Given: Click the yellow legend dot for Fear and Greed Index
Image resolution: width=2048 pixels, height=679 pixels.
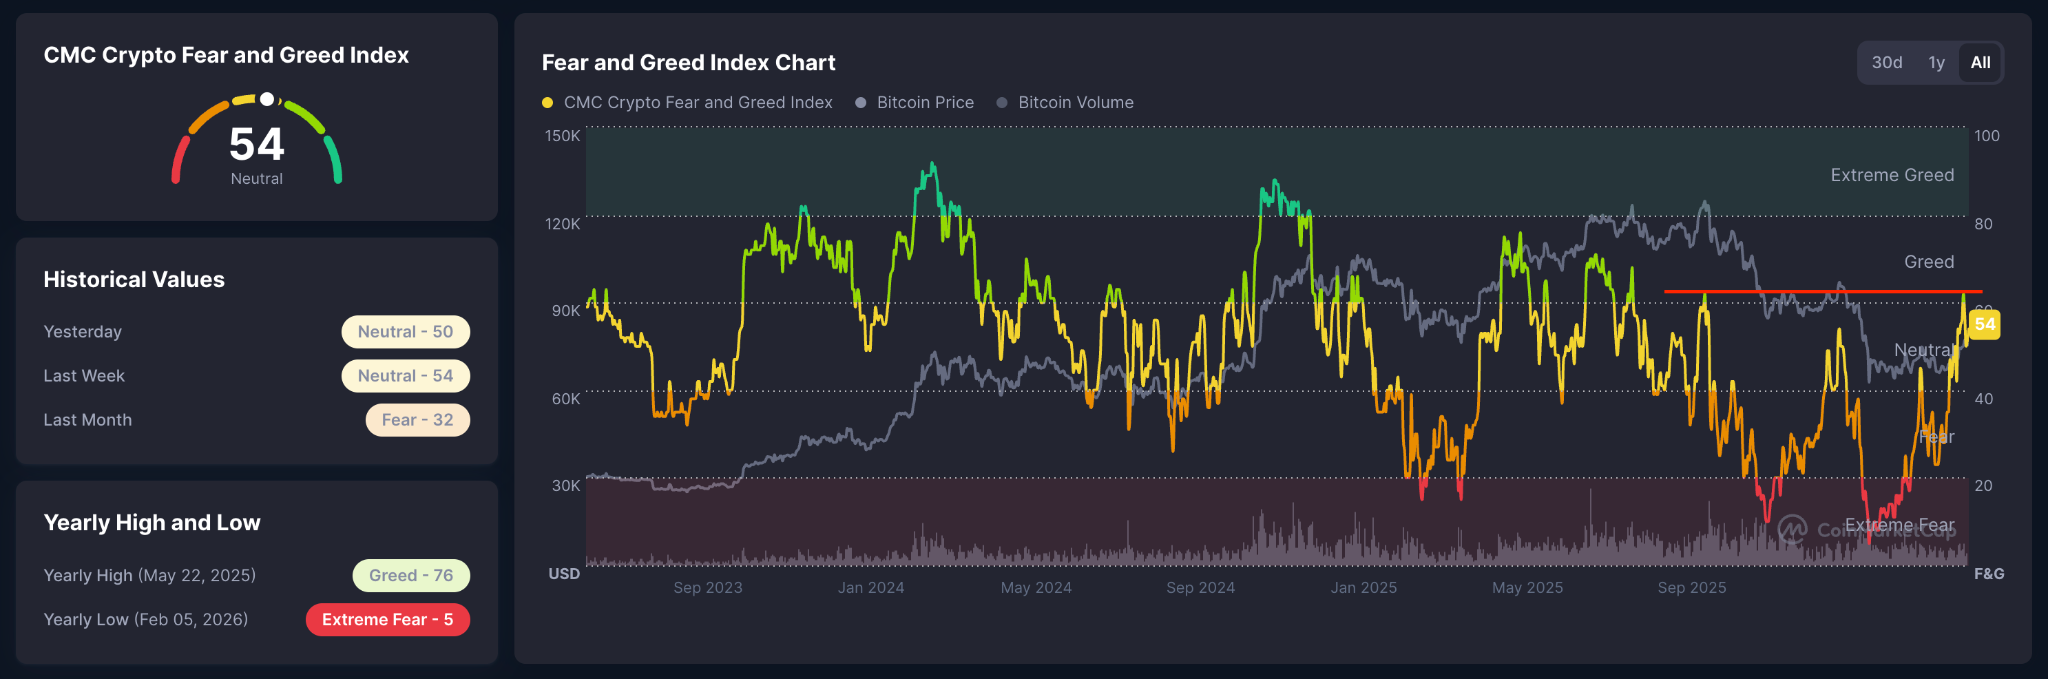Looking at the screenshot, I should pos(547,103).
